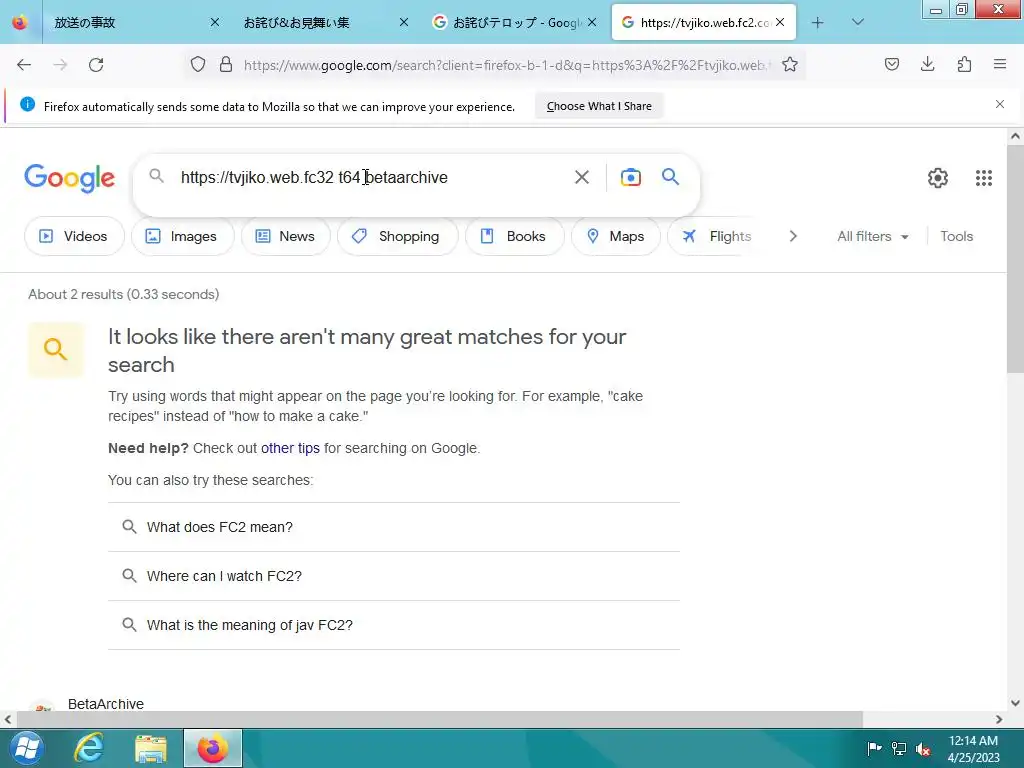Filter results by Flights
This screenshot has width=1024, height=768.
pos(716,236)
